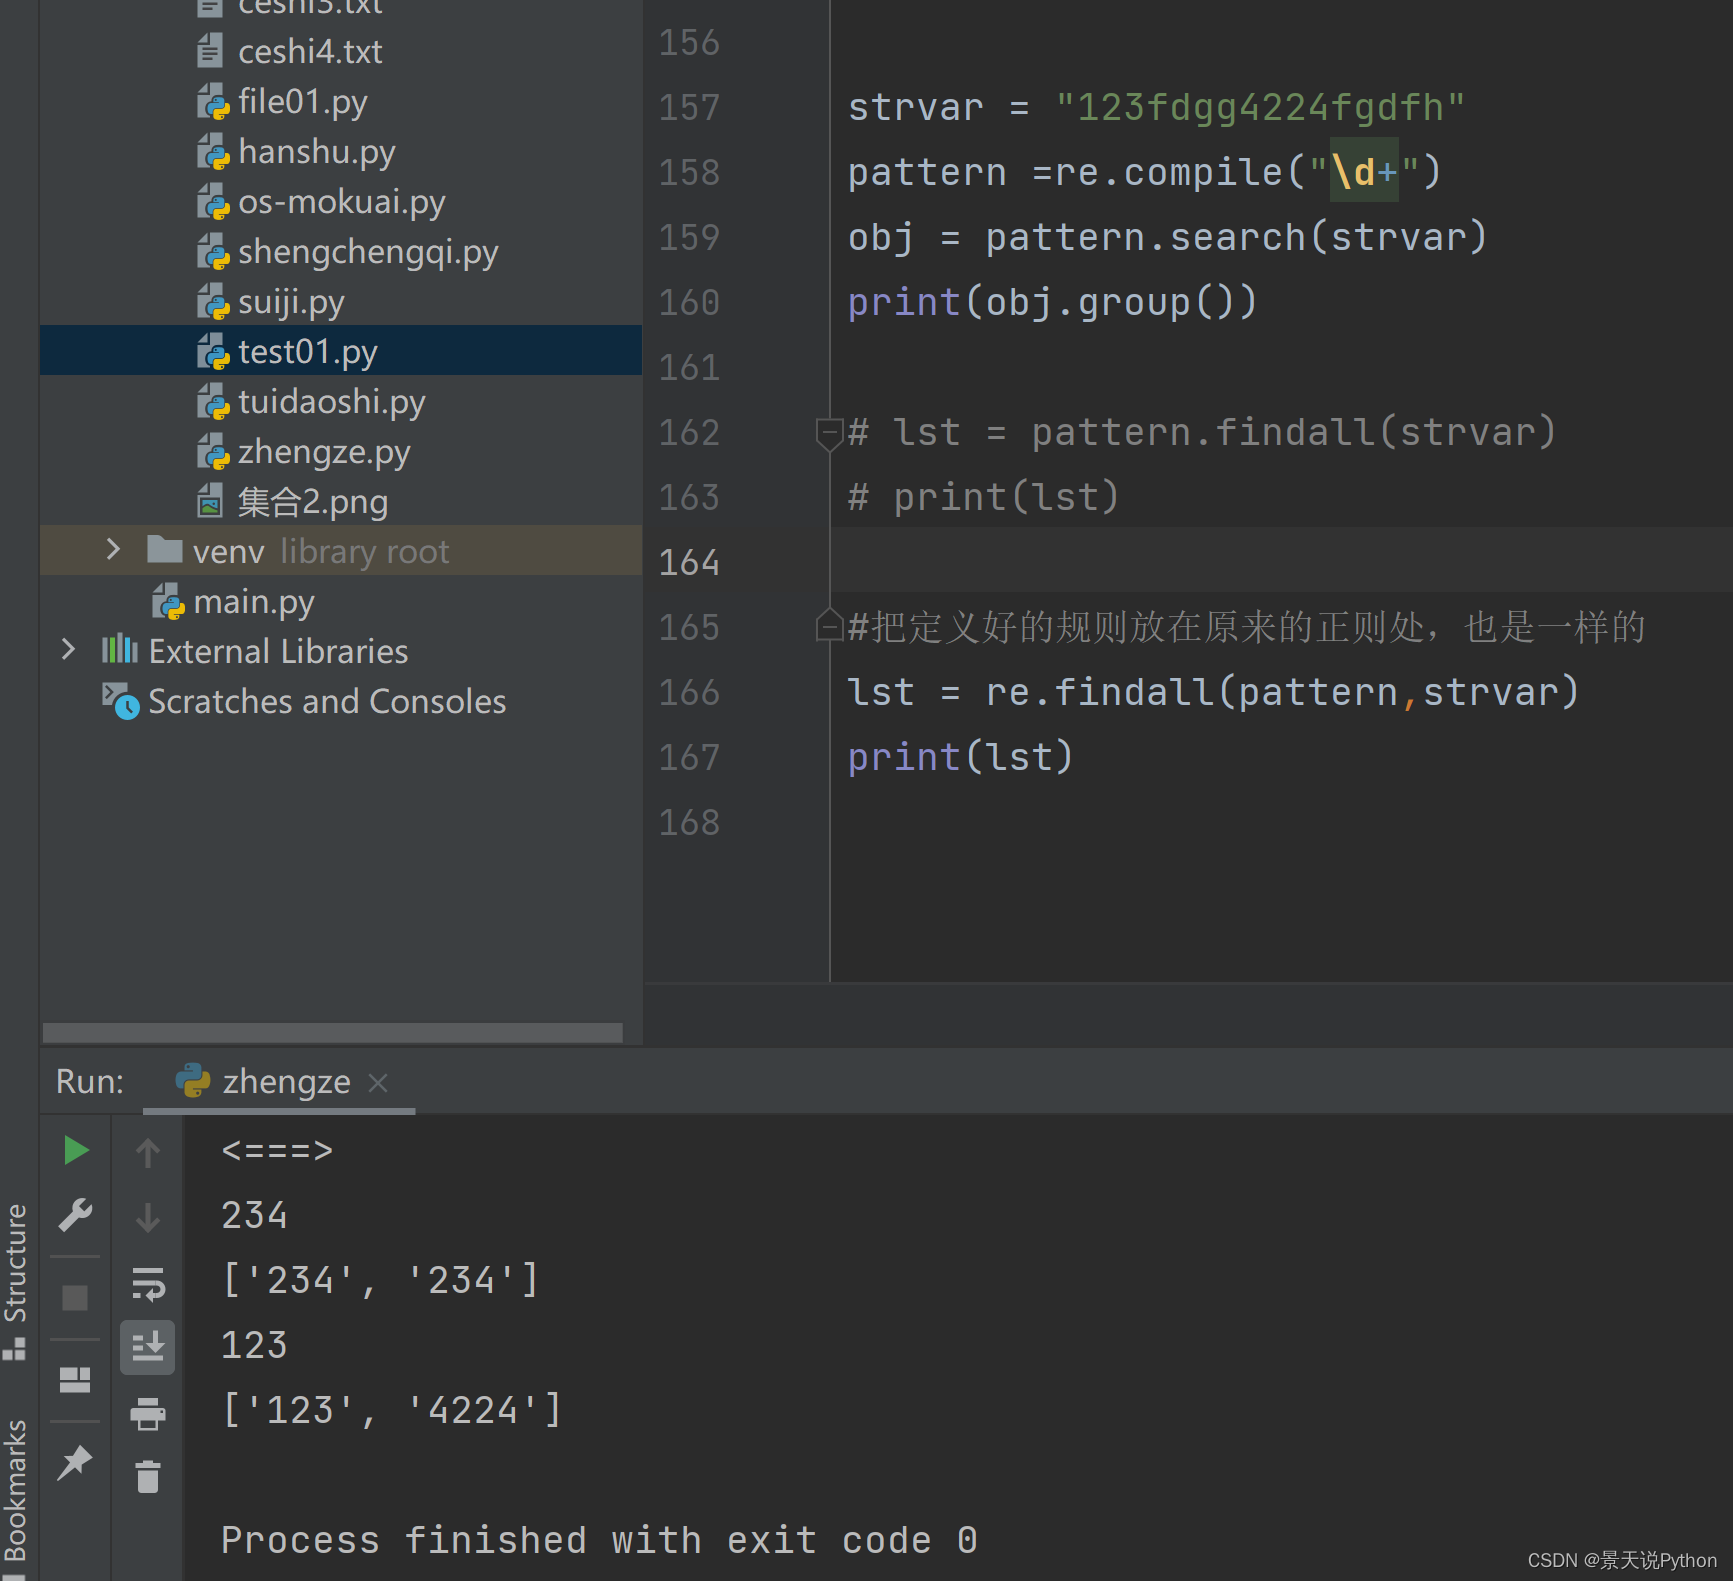Screen dimensions: 1733x1581
Task: Click line number 164 in gutter
Action: click(x=689, y=562)
